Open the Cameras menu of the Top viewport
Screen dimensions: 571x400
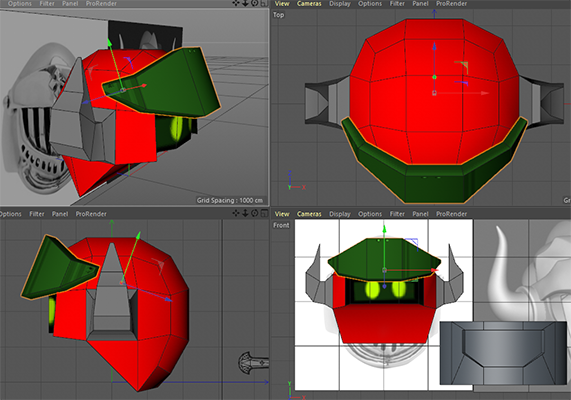(309, 4)
